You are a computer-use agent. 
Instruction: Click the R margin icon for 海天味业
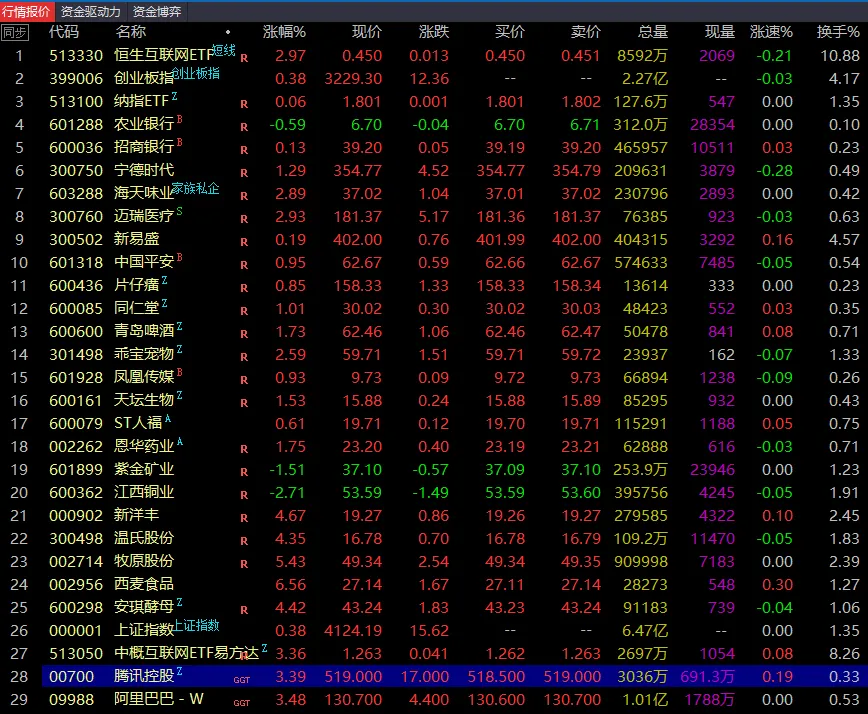coord(244,196)
